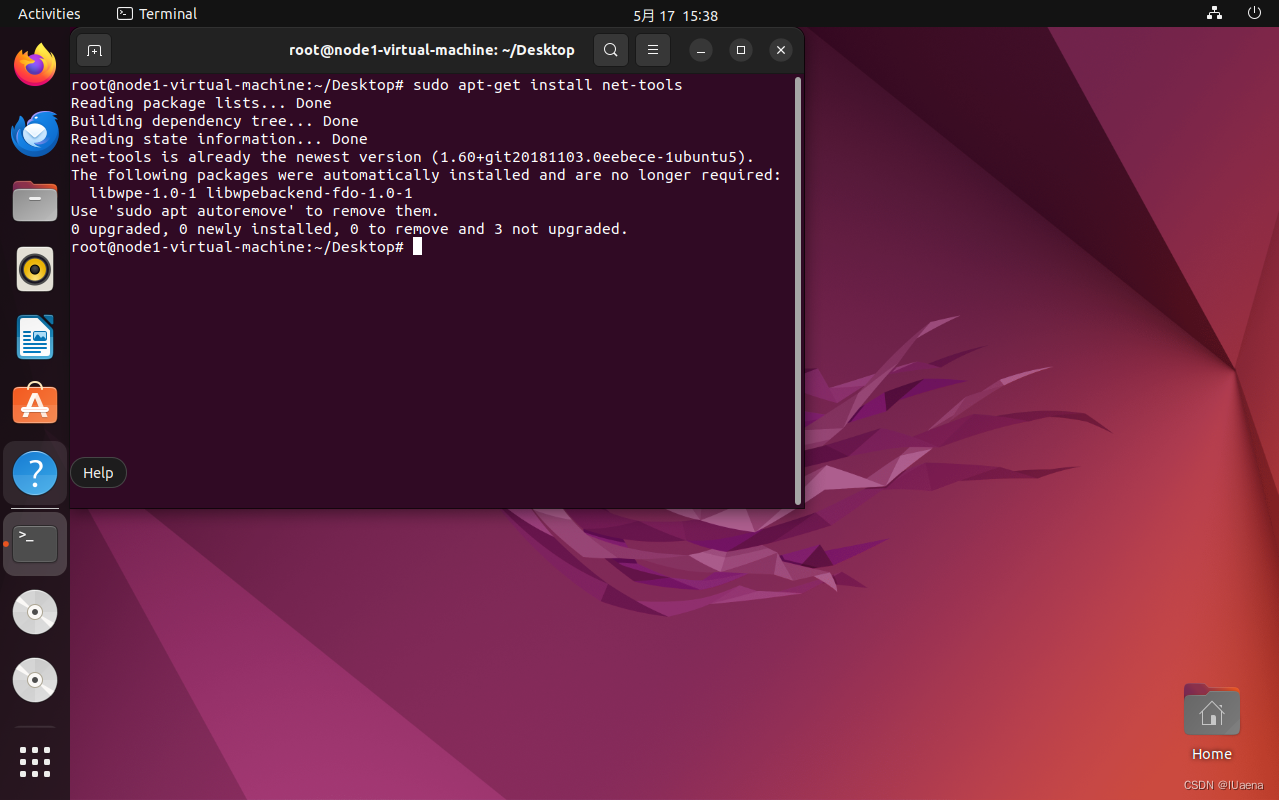Open LibreOffice Writer from dock

tap(35, 337)
